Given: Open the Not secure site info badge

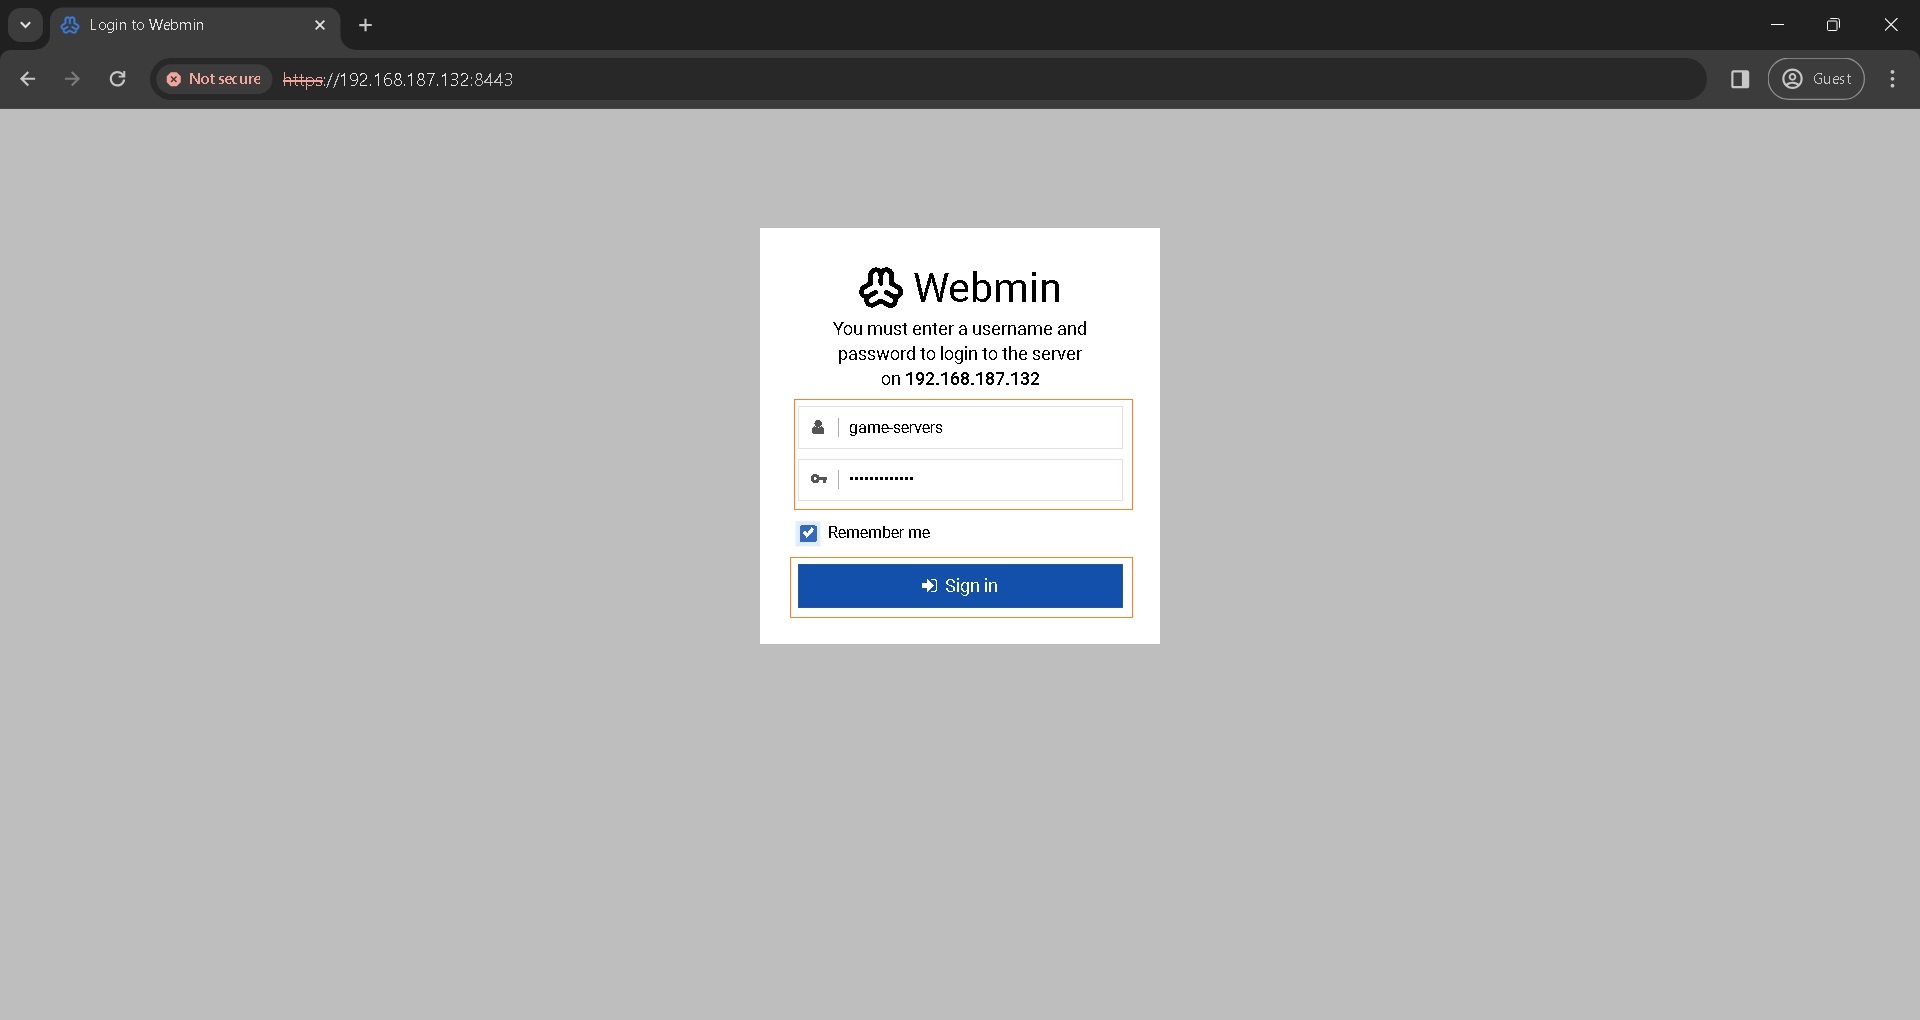Looking at the screenshot, I should (x=214, y=79).
